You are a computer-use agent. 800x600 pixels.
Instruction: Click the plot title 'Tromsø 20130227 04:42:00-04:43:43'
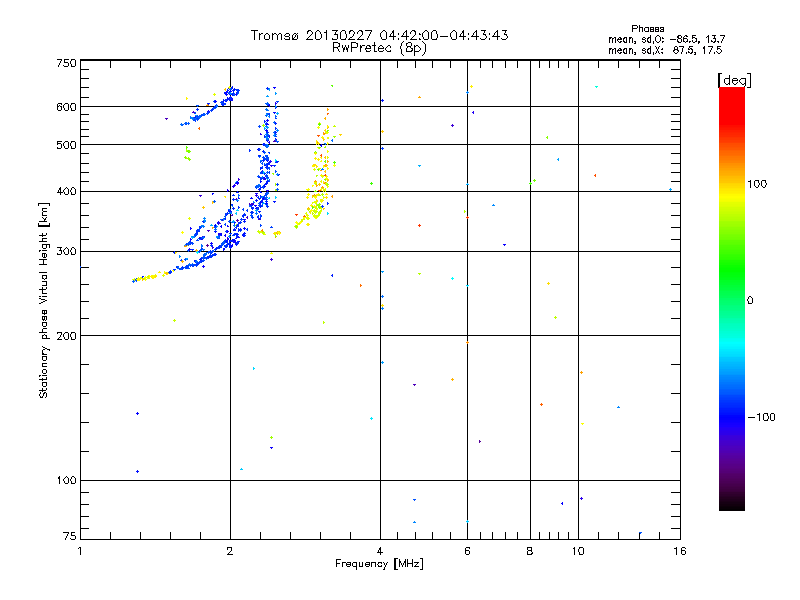[x=379, y=35]
